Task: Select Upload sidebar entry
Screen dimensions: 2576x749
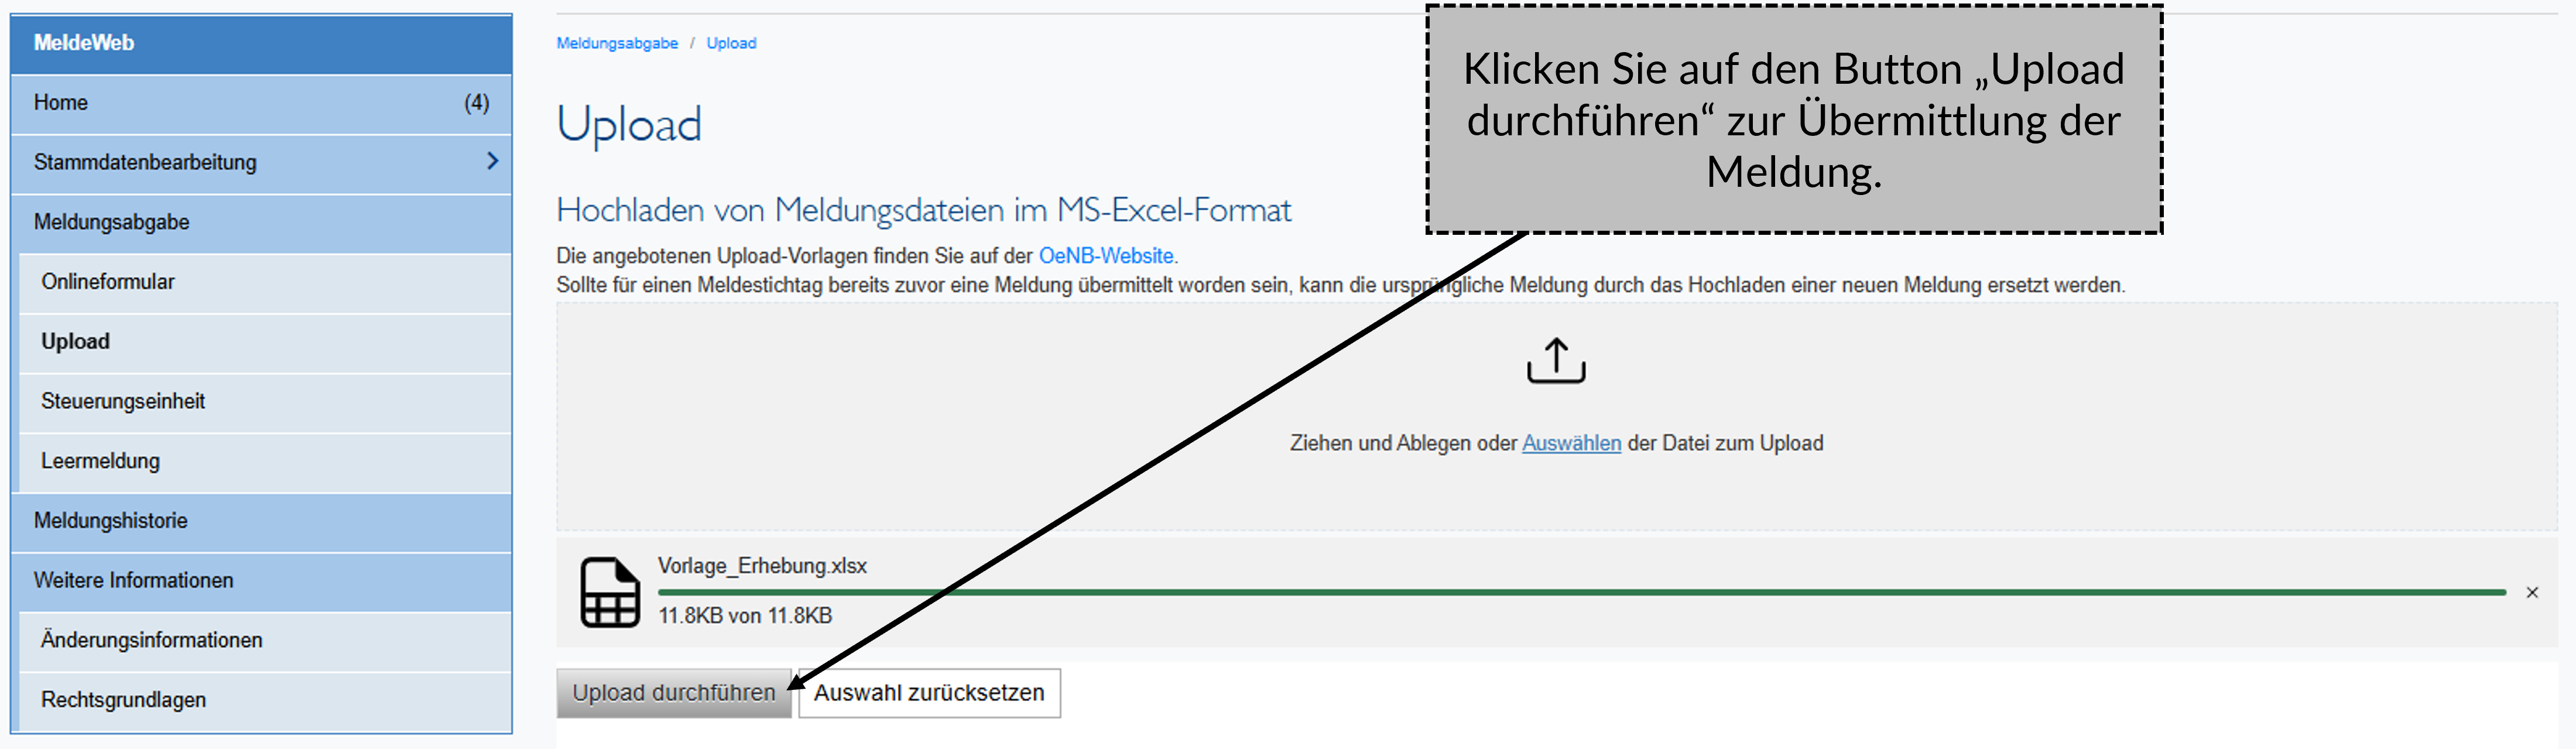Action: (76, 342)
